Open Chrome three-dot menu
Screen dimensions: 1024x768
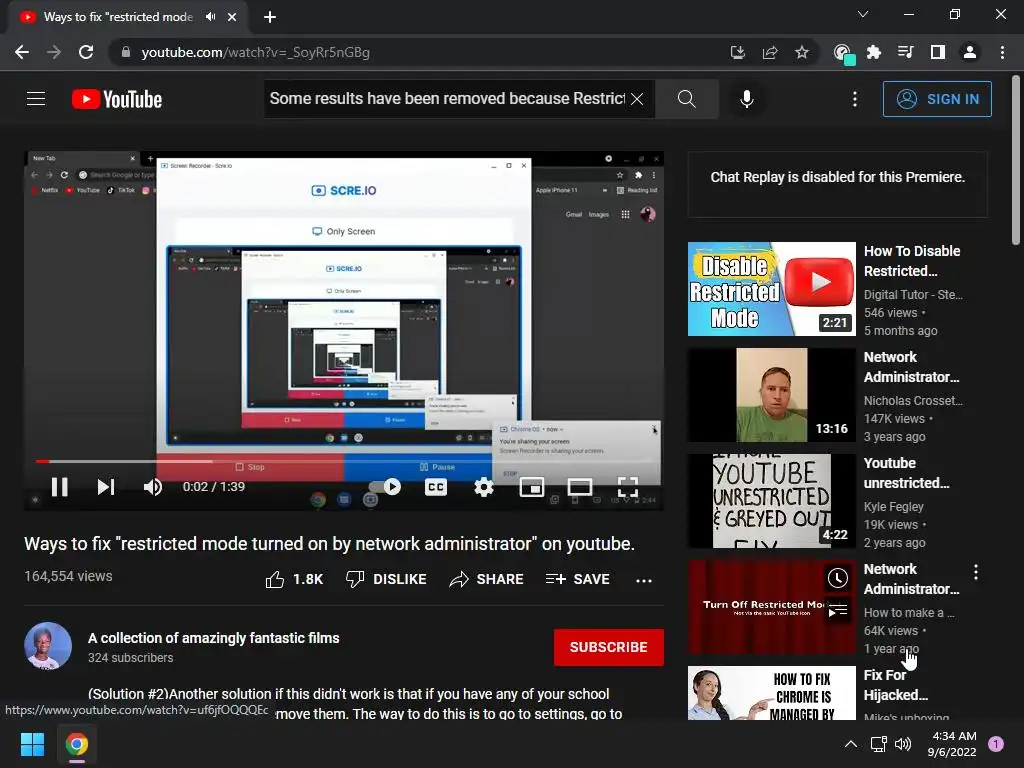click(1002, 52)
